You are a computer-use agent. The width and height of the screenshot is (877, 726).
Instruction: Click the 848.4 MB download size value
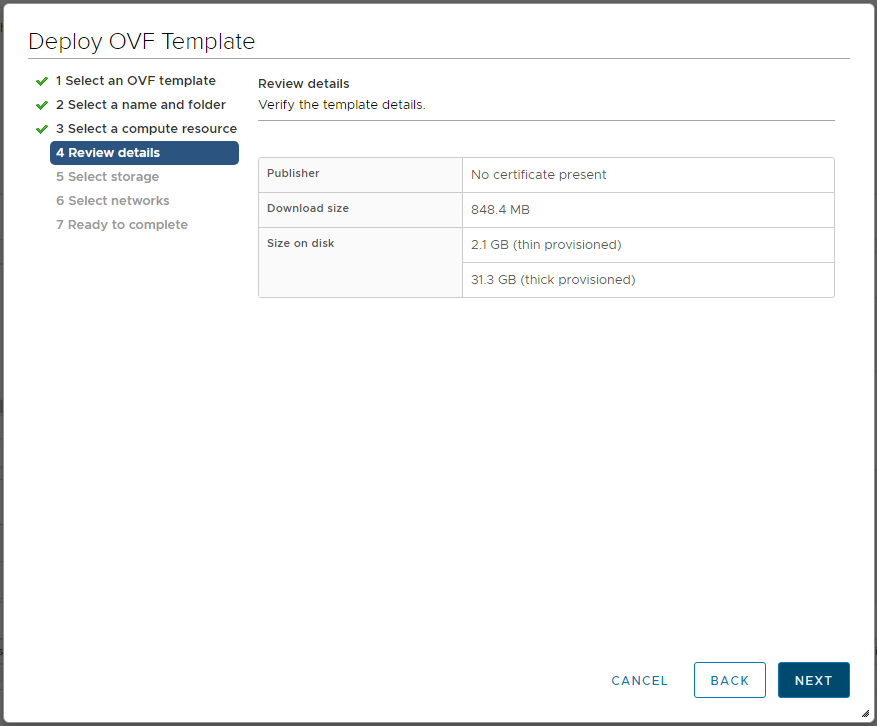coord(500,210)
